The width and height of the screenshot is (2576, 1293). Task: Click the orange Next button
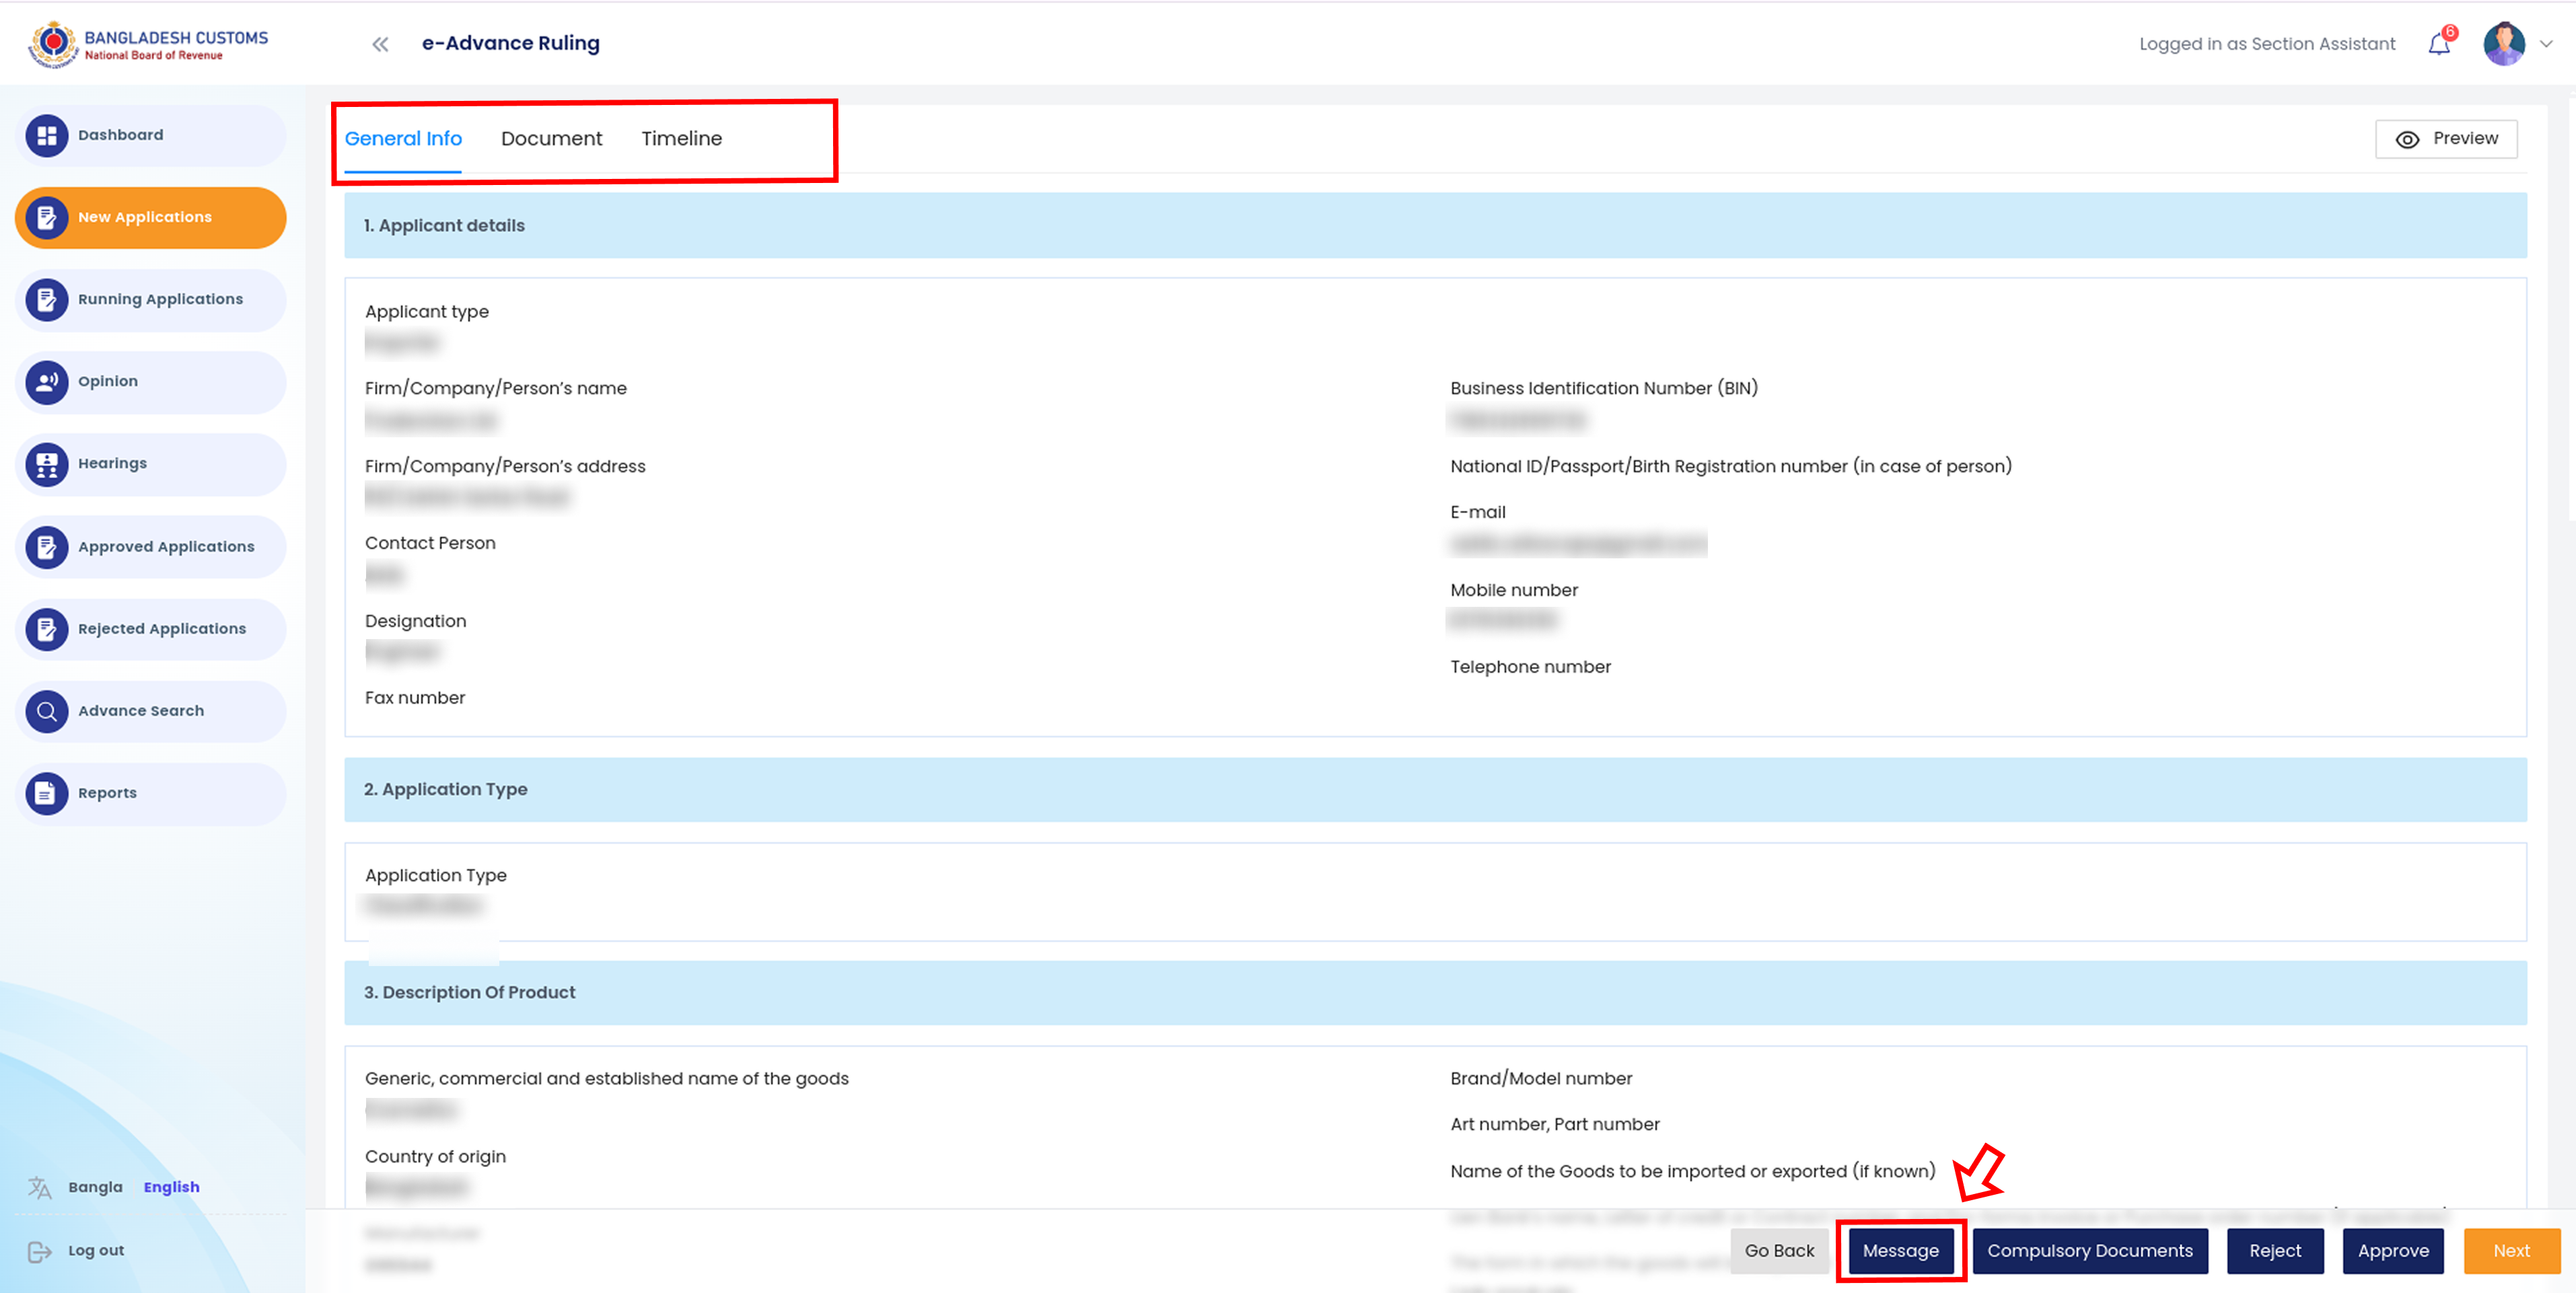click(2511, 1251)
